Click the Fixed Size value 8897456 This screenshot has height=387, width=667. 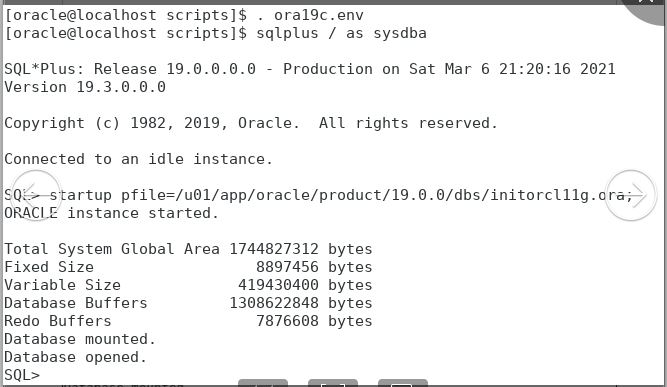pyautogui.click(x=287, y=267)
